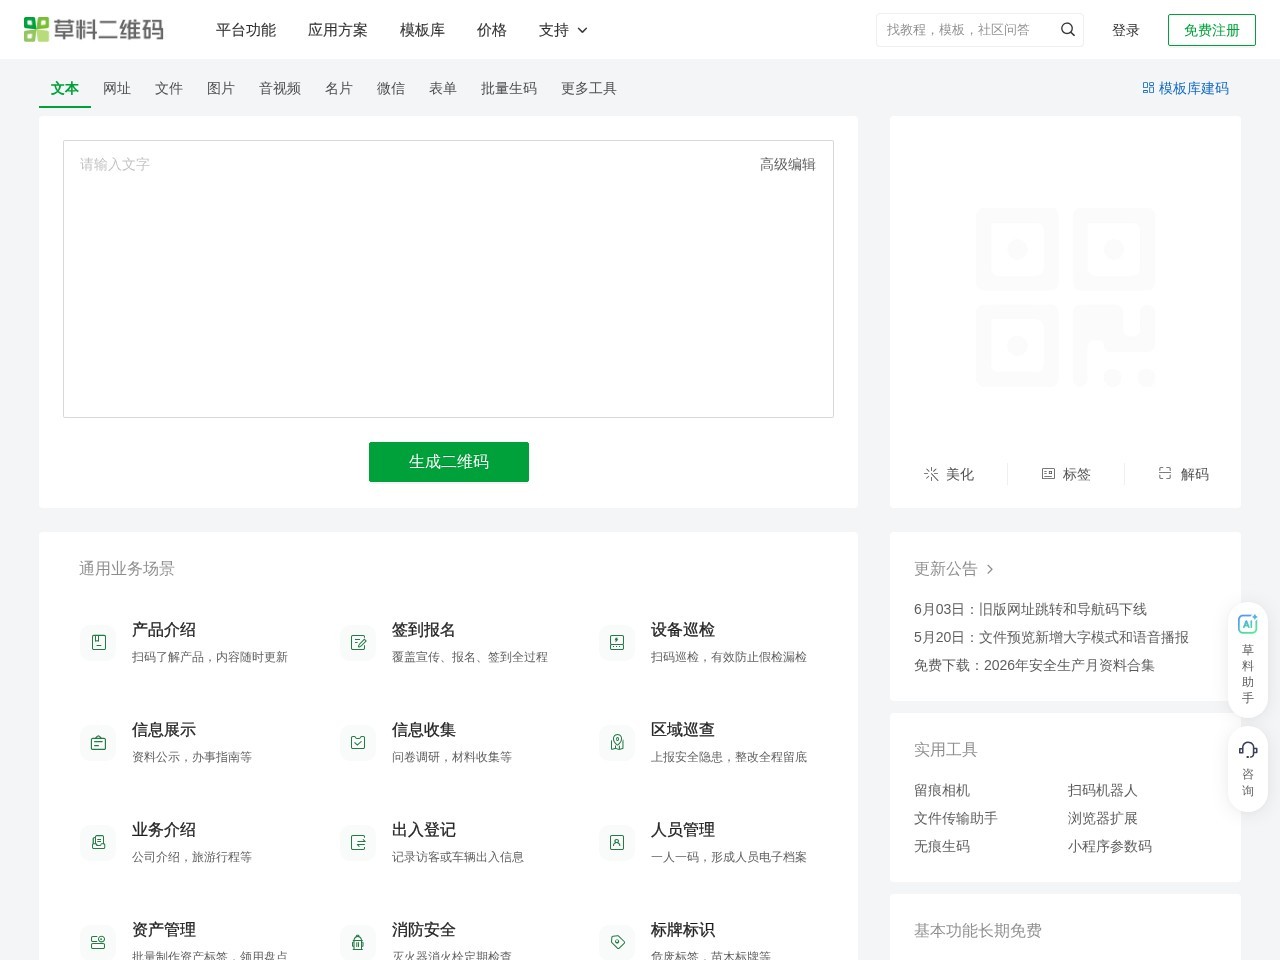Image resolution: width=1280 pixels, height=960 pixels.
Task: Open the 5月20日 文件预览 announcement
Action: 1051,637
